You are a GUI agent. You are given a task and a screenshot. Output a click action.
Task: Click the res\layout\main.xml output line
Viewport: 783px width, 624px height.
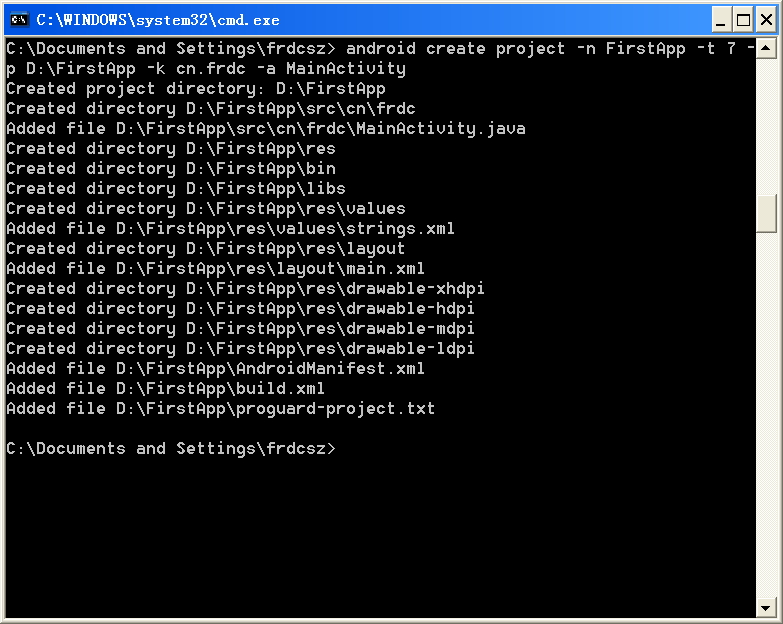tap(215, 269)
